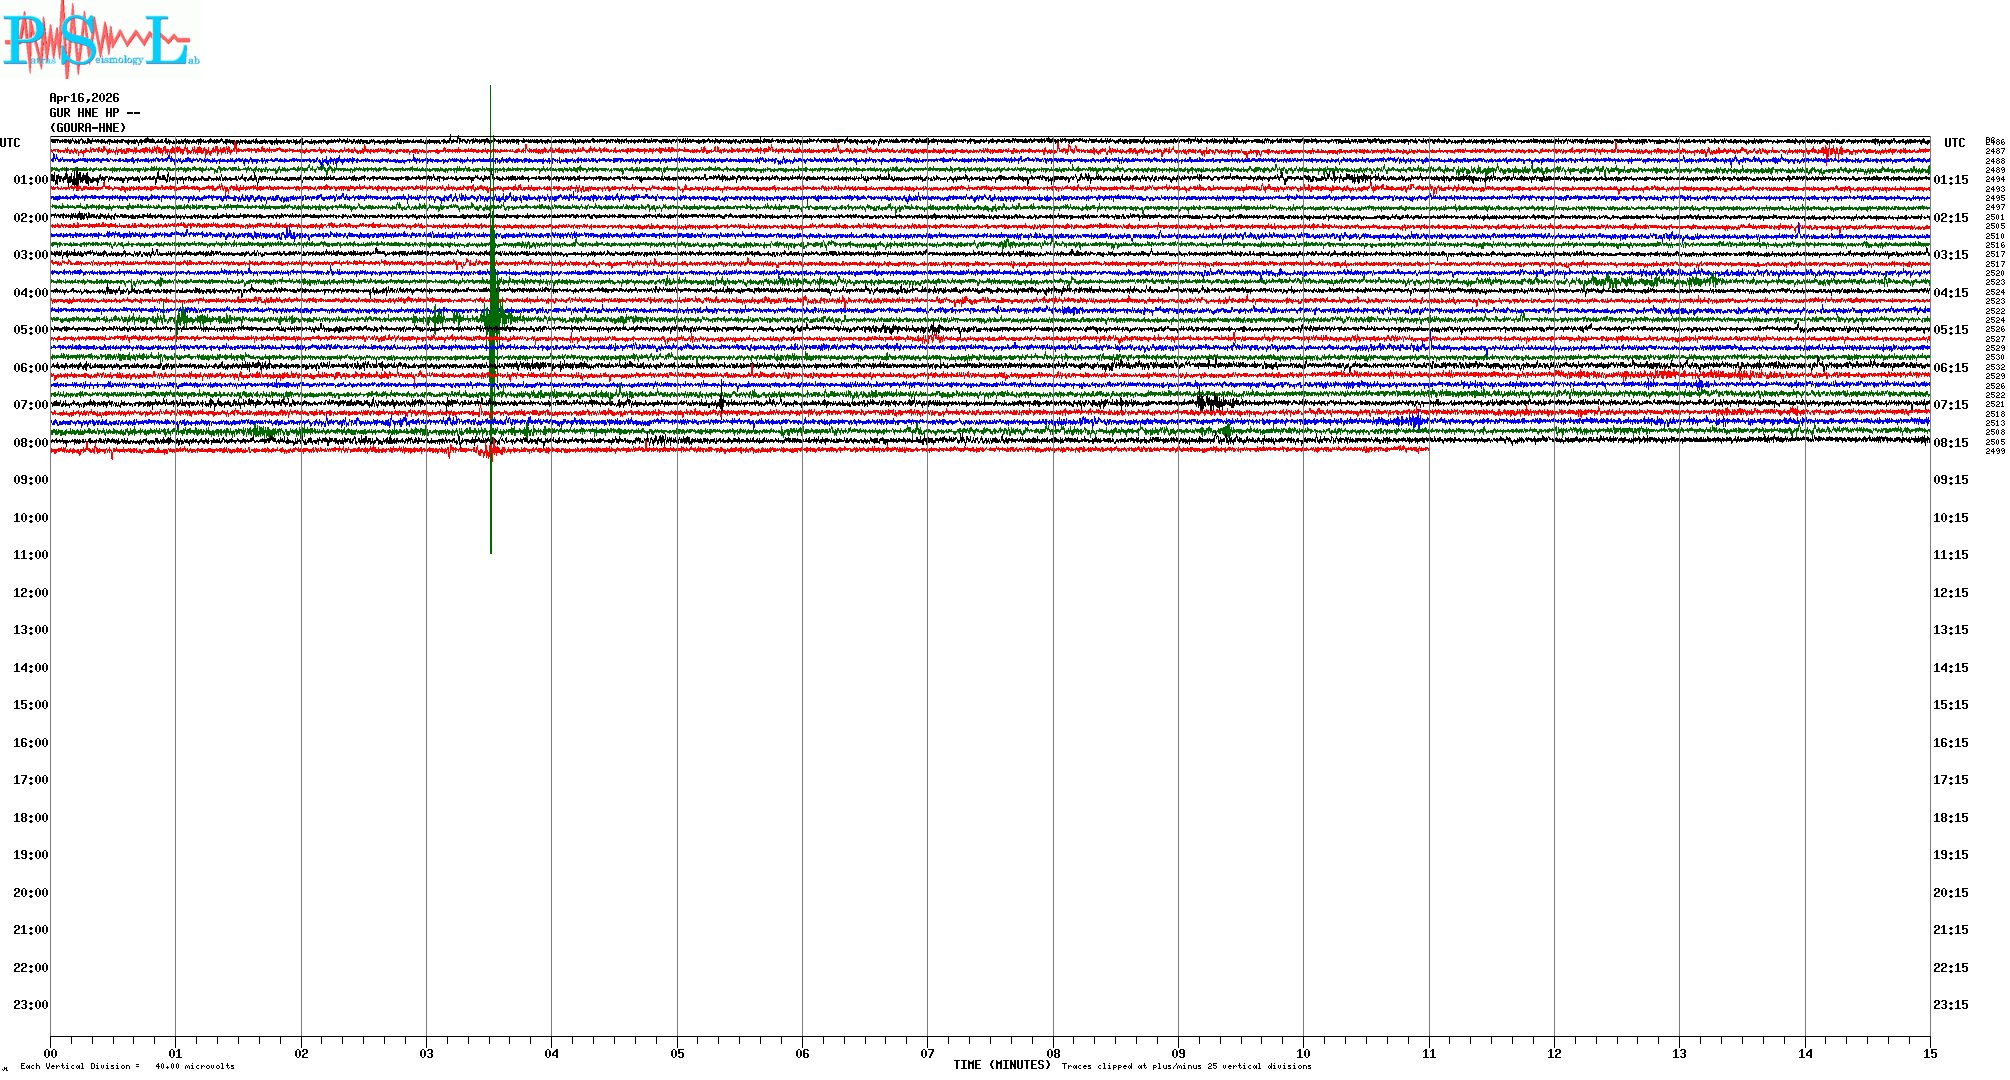Screen dimensions: 2010x1080
Task: Click the 08:00 hour label on left axis
Action: coord(30,443)
